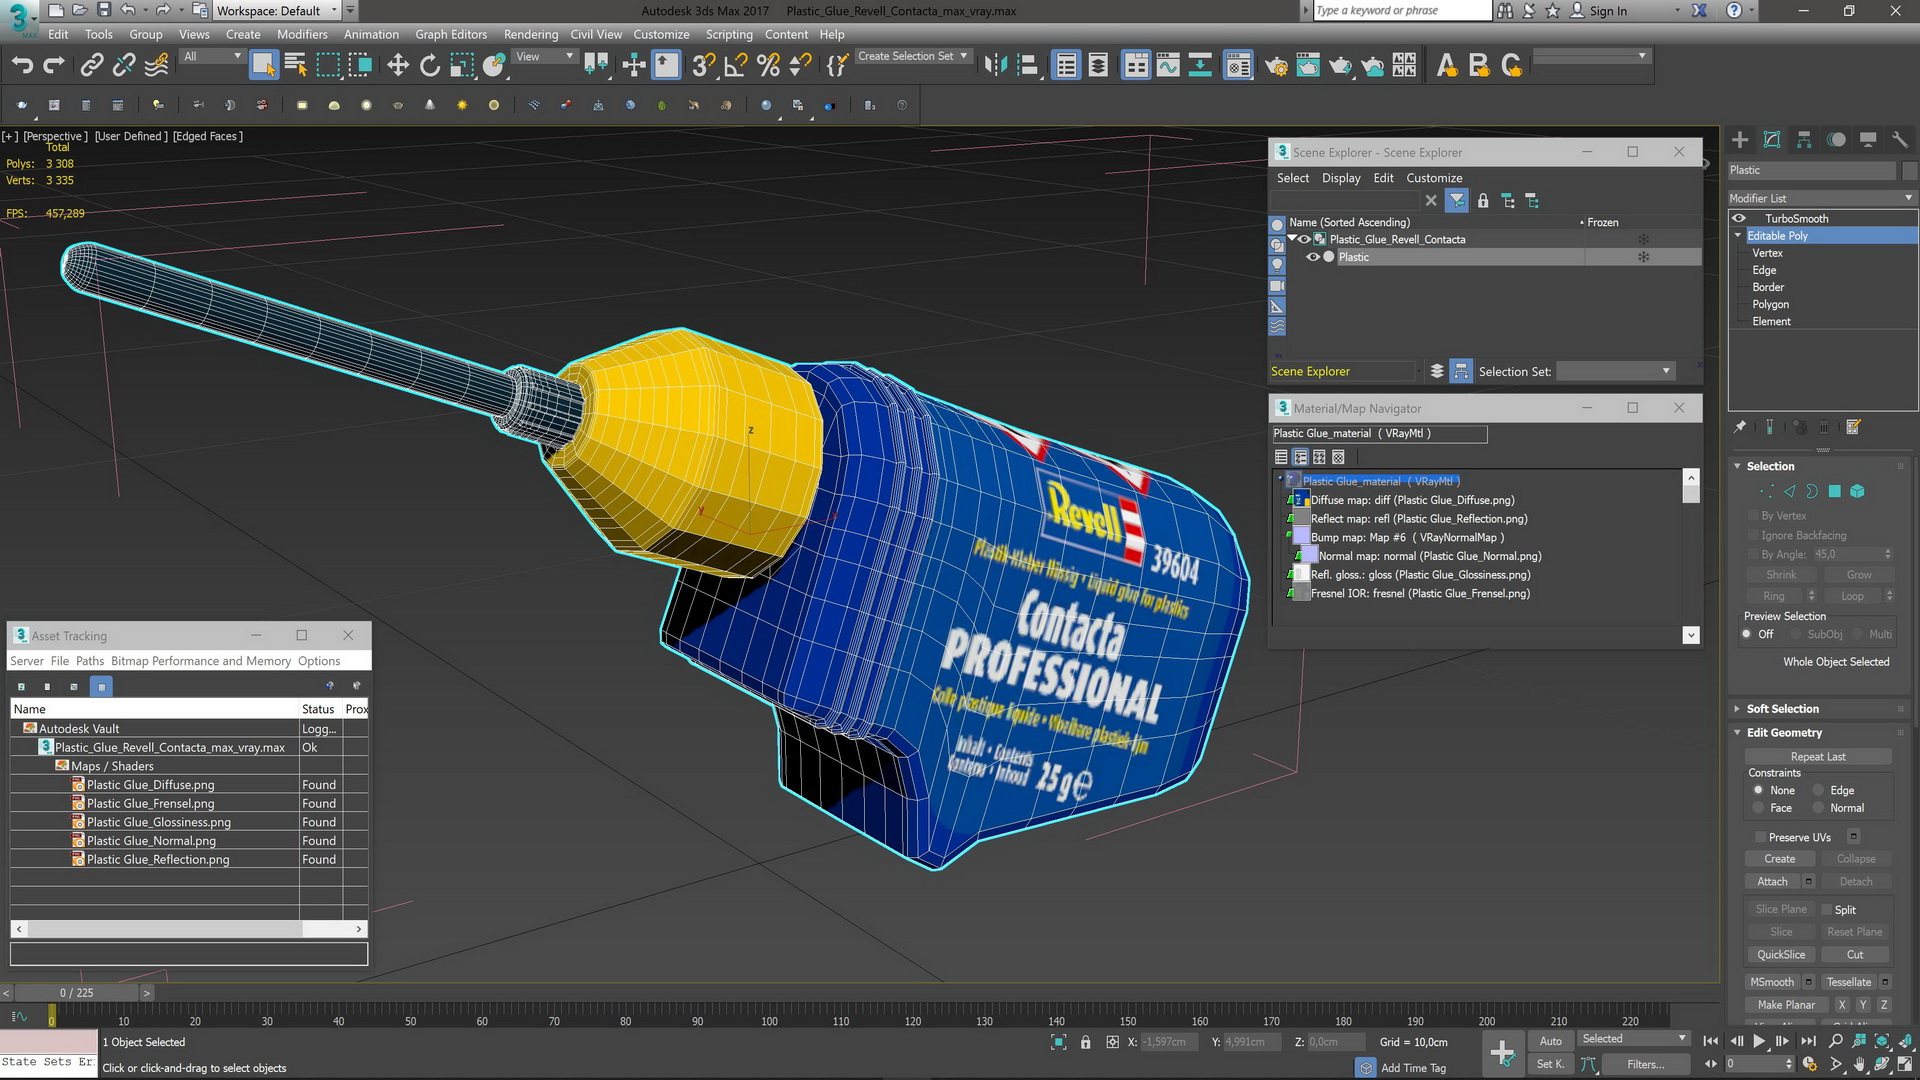The image size is (1920, 1080).
Task: Switch to the Utilities wrench panel tab
Action: coord(1900,140)
